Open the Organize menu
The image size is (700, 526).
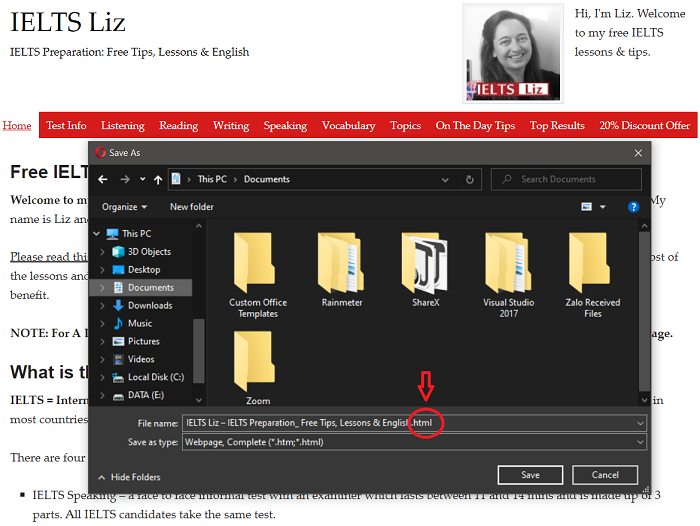tap(124, 207)
